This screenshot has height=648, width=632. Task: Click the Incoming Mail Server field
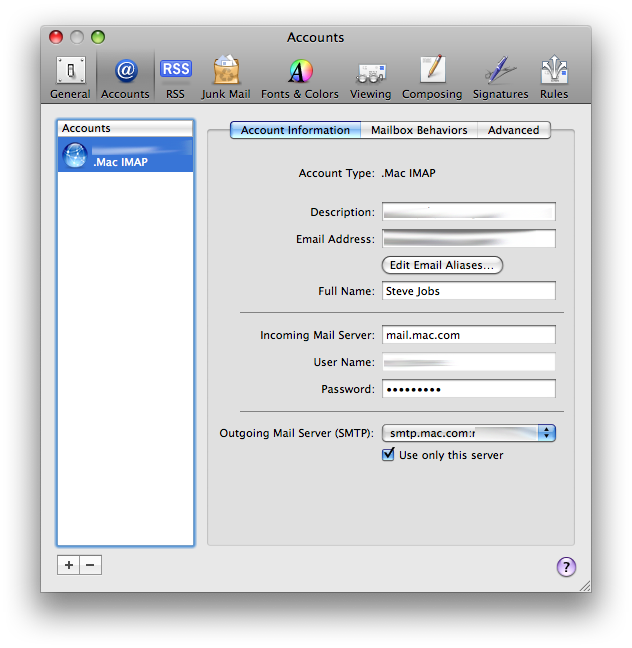pos(469,335)
